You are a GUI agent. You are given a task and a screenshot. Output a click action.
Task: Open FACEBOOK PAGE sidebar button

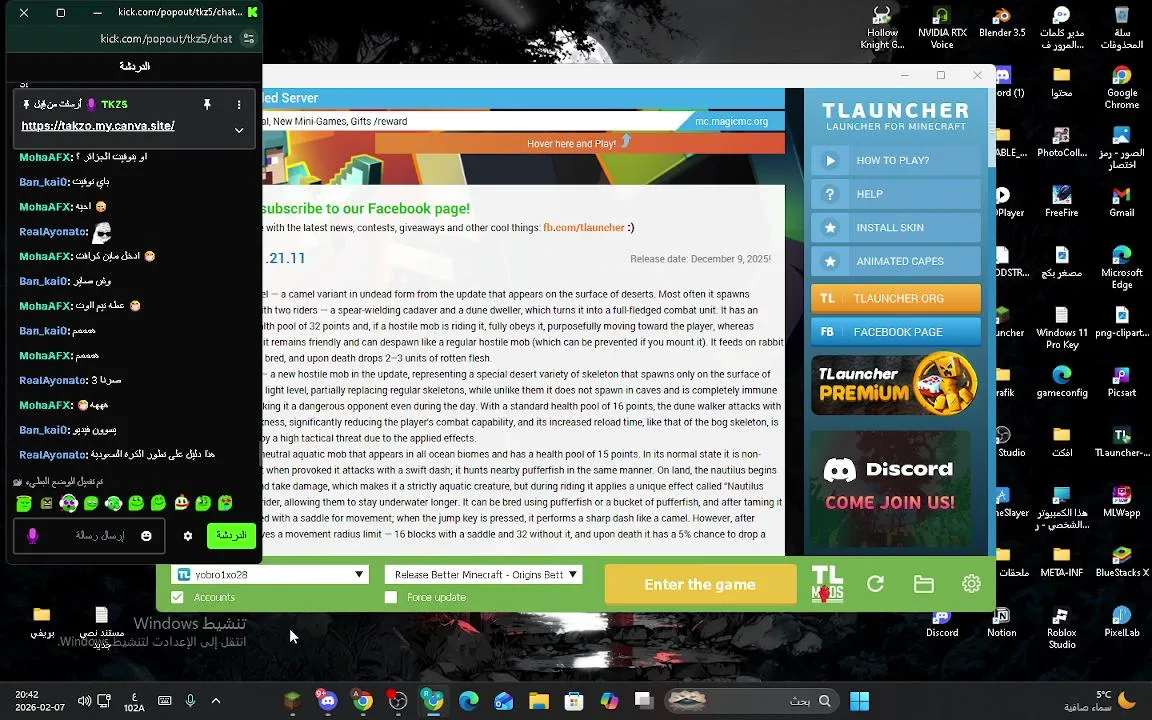(x=896, y=331)
